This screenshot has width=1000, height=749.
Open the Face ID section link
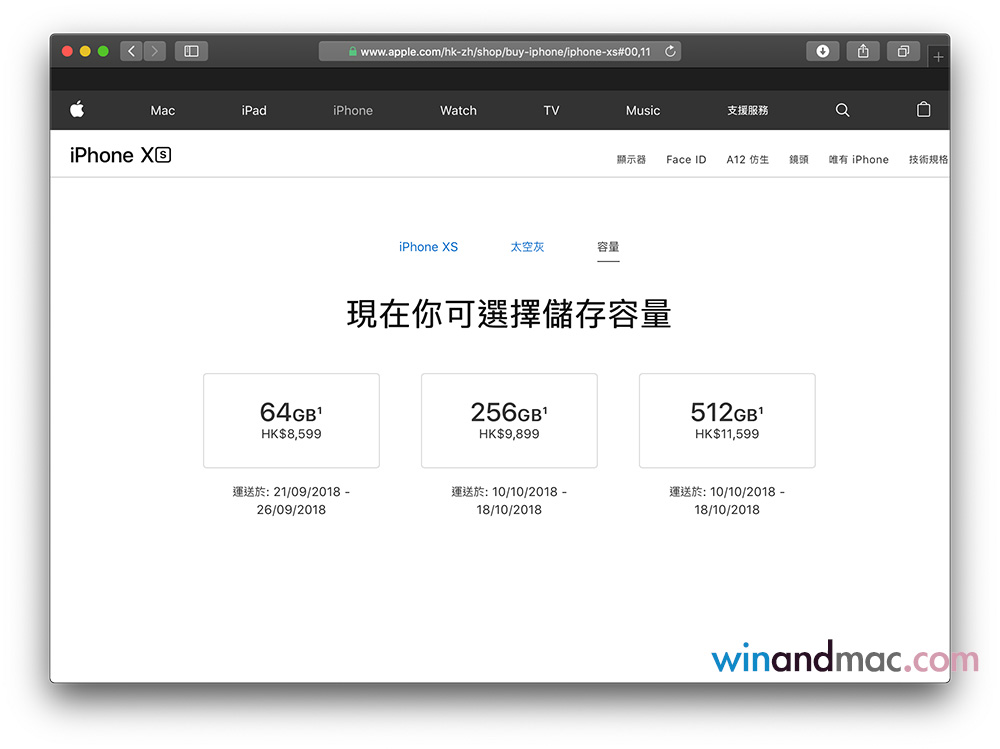click(686, 159)
